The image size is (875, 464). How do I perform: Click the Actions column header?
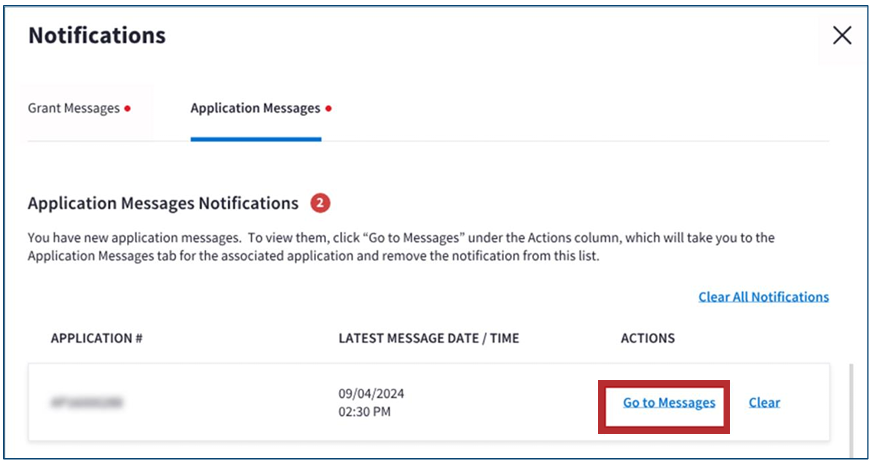coord(647,338)
